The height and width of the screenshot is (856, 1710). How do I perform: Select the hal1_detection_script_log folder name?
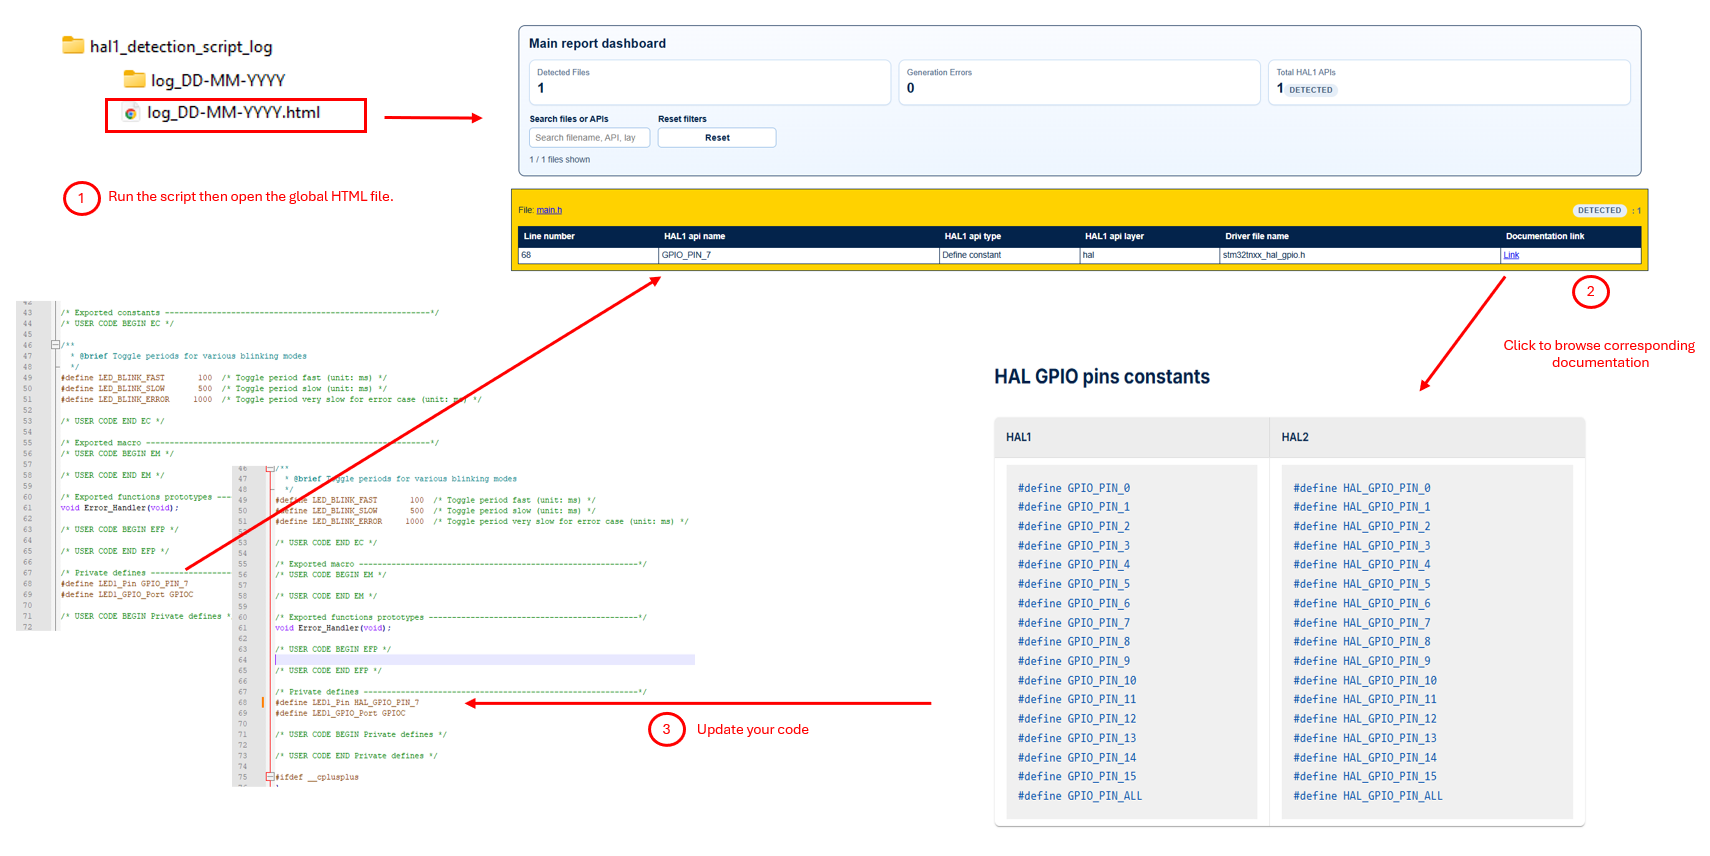click(181, 47)
